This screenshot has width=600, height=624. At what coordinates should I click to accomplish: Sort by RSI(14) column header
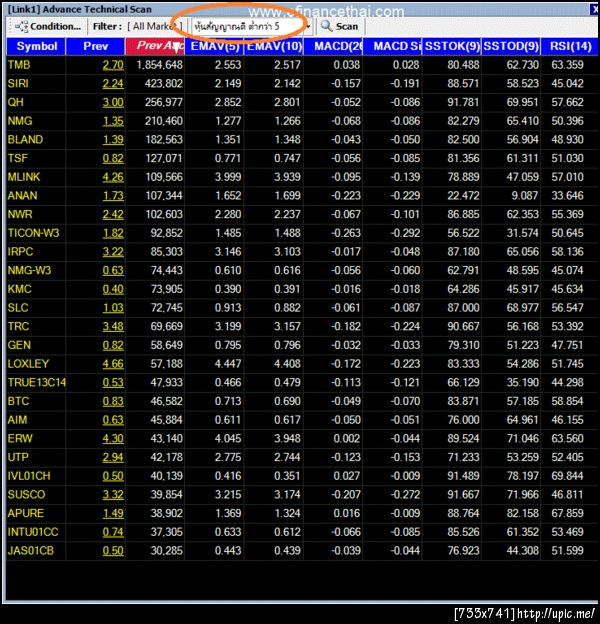(569, 46)
